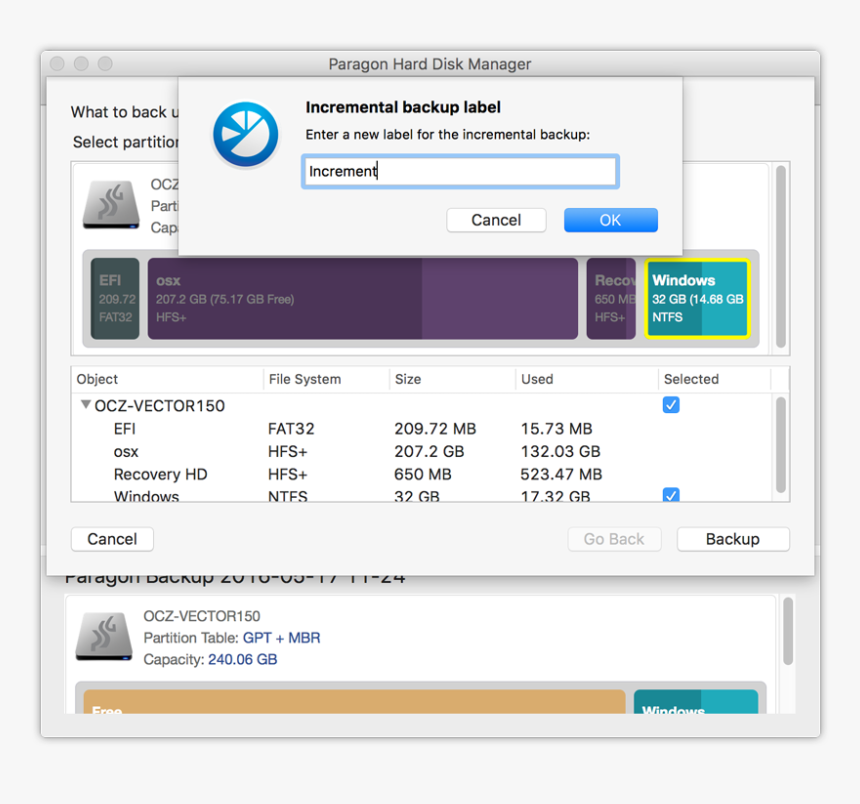Select the EFI FAT32 partition block
The width and height of the screenshot is (860, 804).
[x=114, y=299]
